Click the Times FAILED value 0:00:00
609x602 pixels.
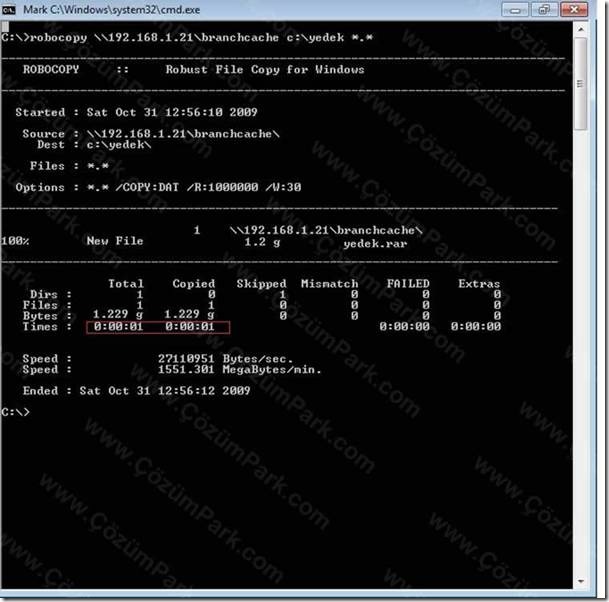404,327
